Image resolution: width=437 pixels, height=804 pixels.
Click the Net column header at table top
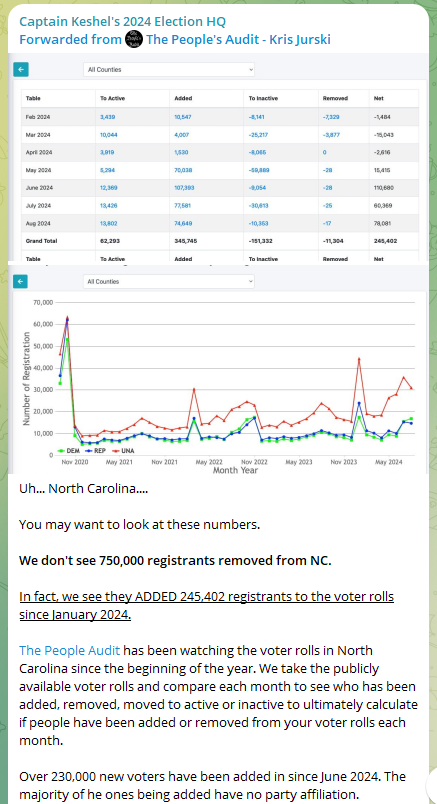(379, 98)
